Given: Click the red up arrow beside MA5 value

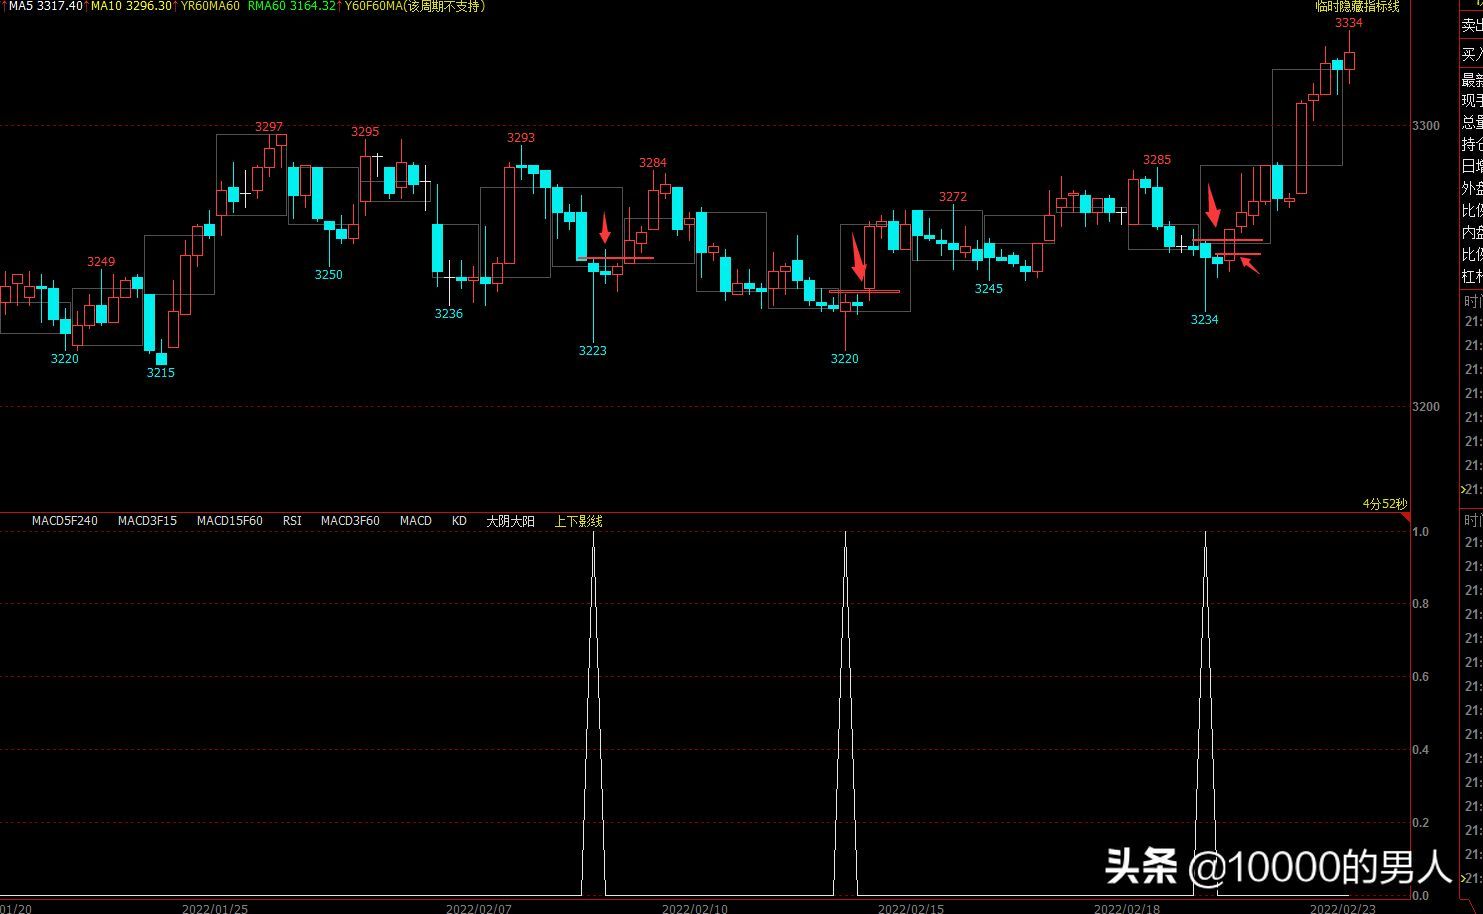Looking at the screenshot, I should [4, 6].
